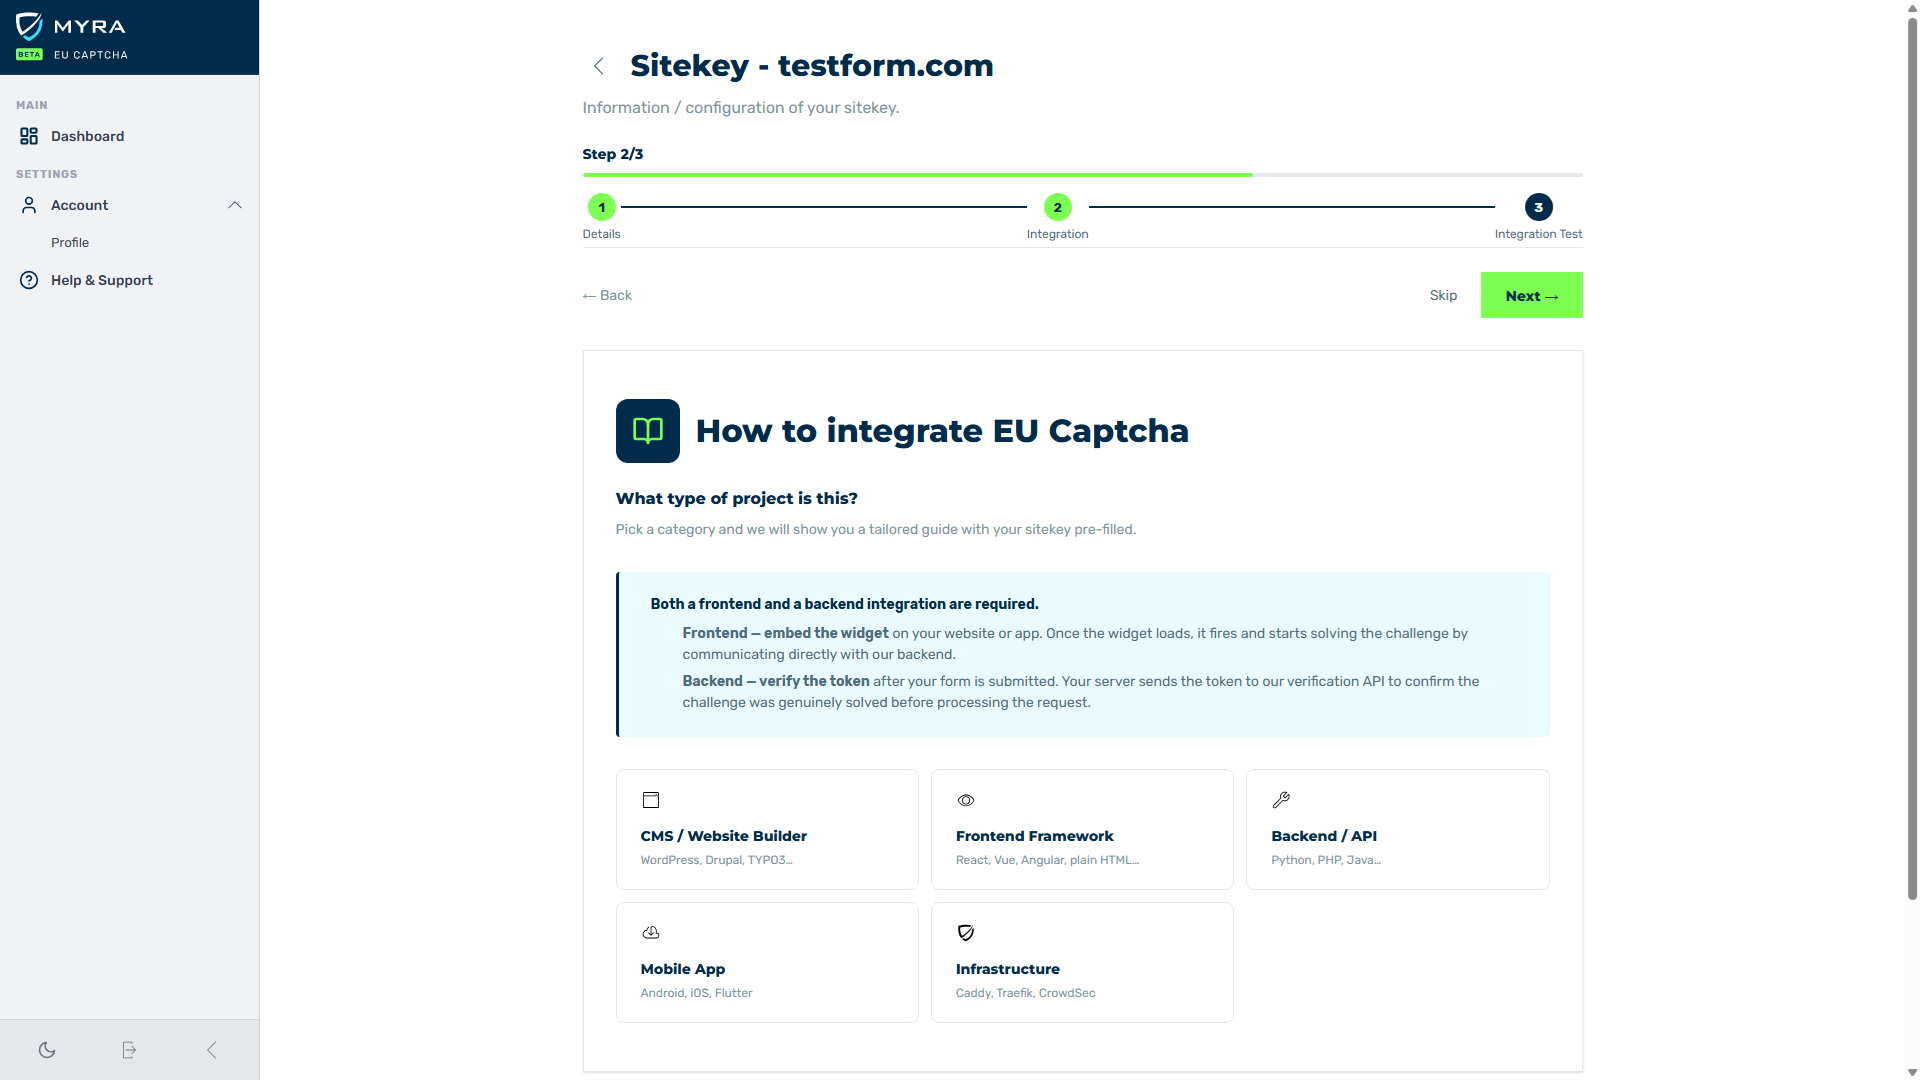Screen dimensions: 1920x1080
Task: Click the back chevron beside the Sitekey title
Action: point(599,66)
